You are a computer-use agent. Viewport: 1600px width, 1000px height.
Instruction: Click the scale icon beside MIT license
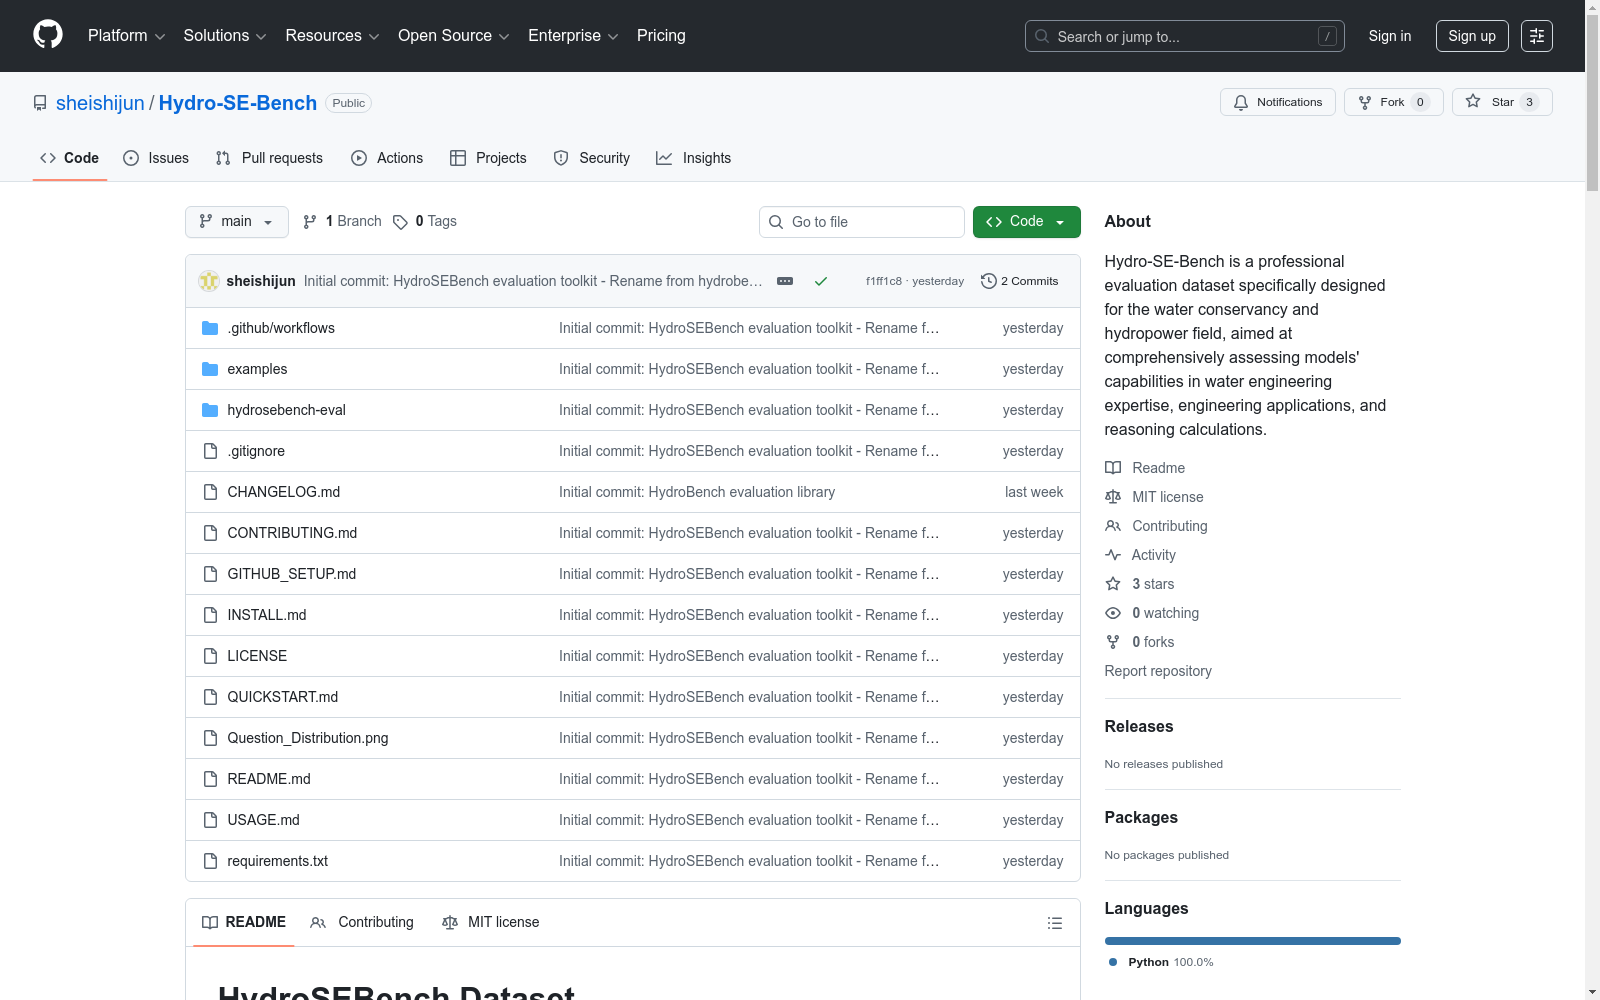(1113, 497)
